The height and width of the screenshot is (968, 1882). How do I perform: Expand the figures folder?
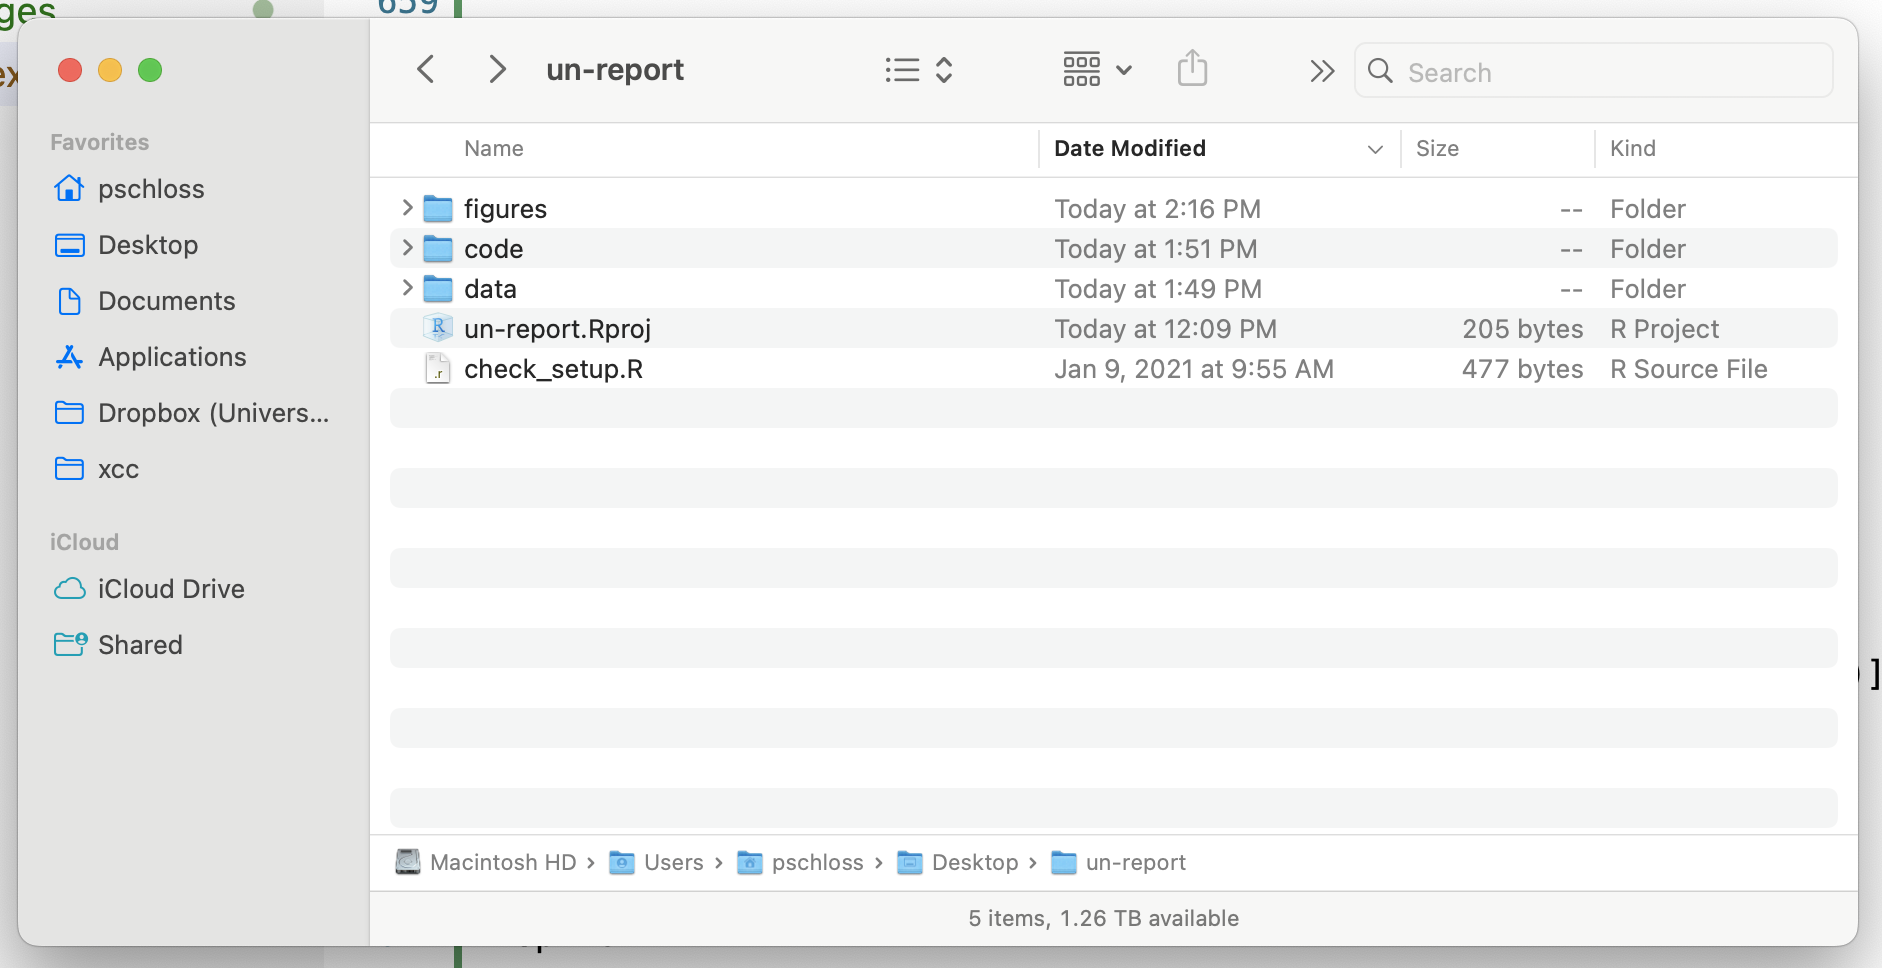pyautogui.click(x=407, y=208)
